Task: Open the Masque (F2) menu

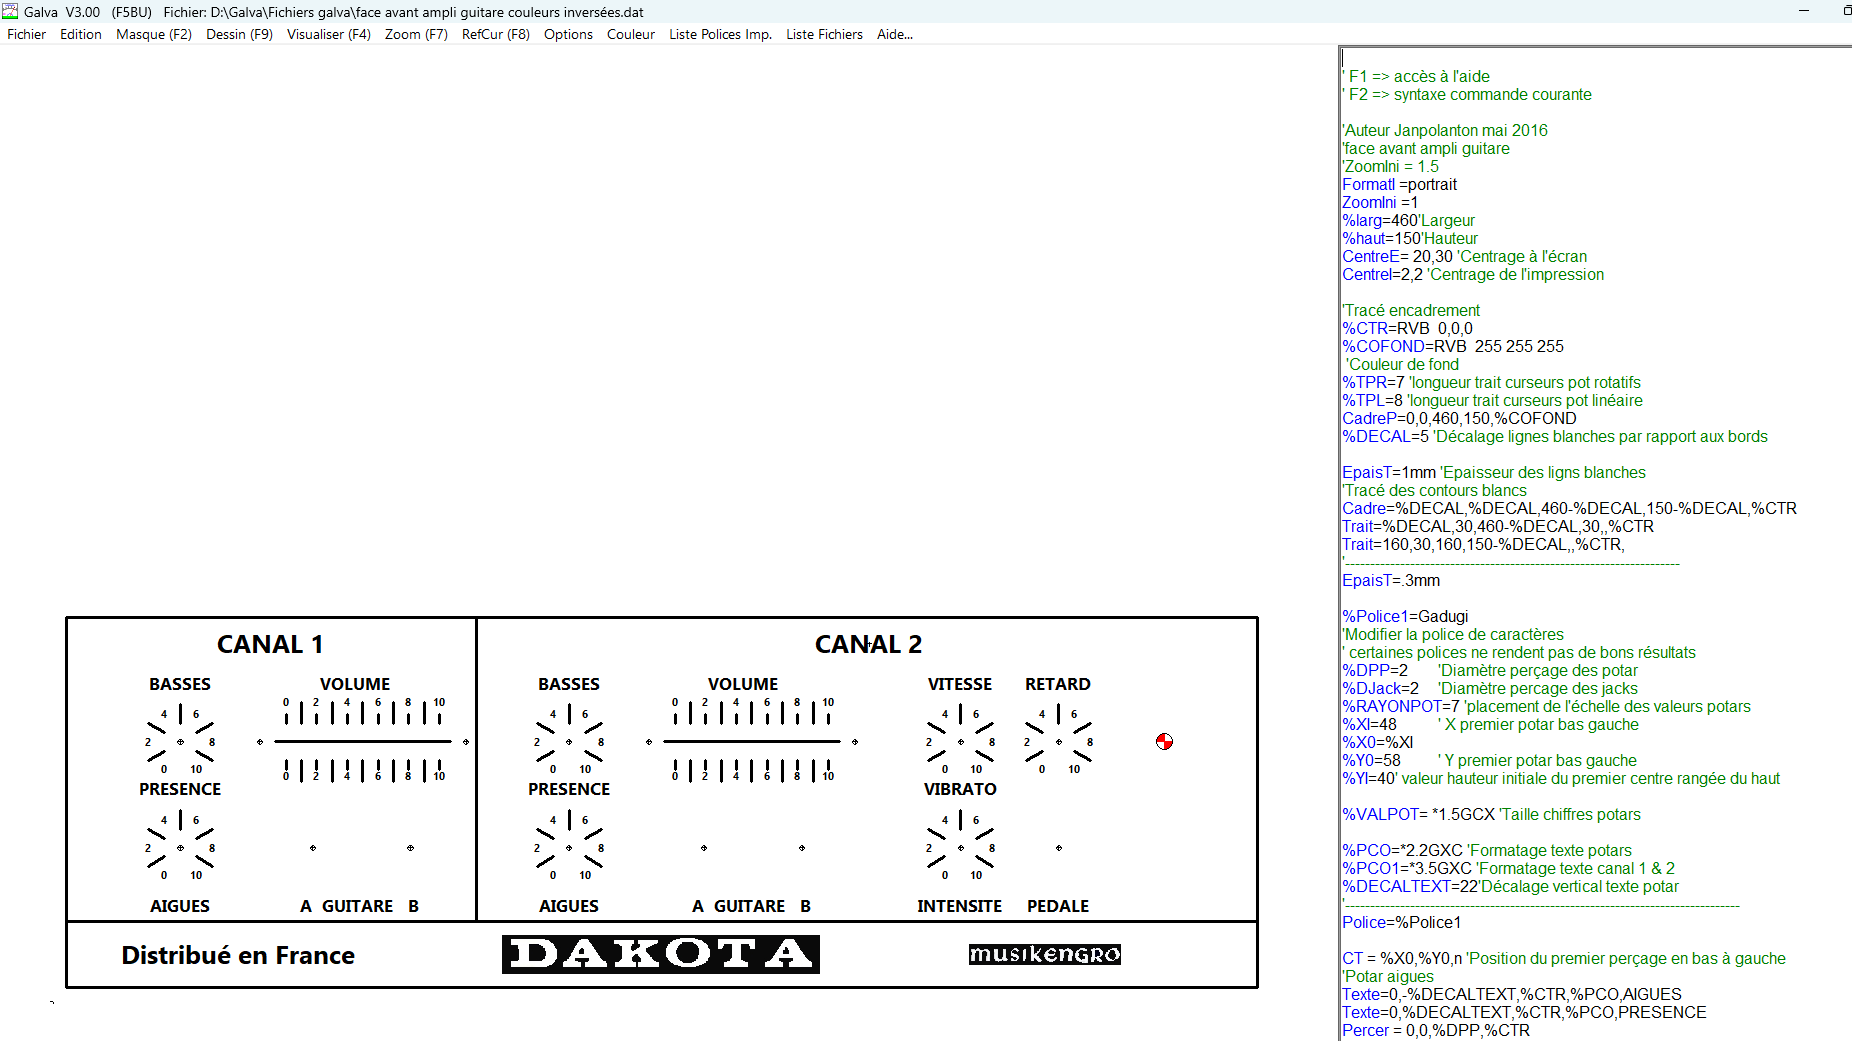Action: [x=153, y=34]
